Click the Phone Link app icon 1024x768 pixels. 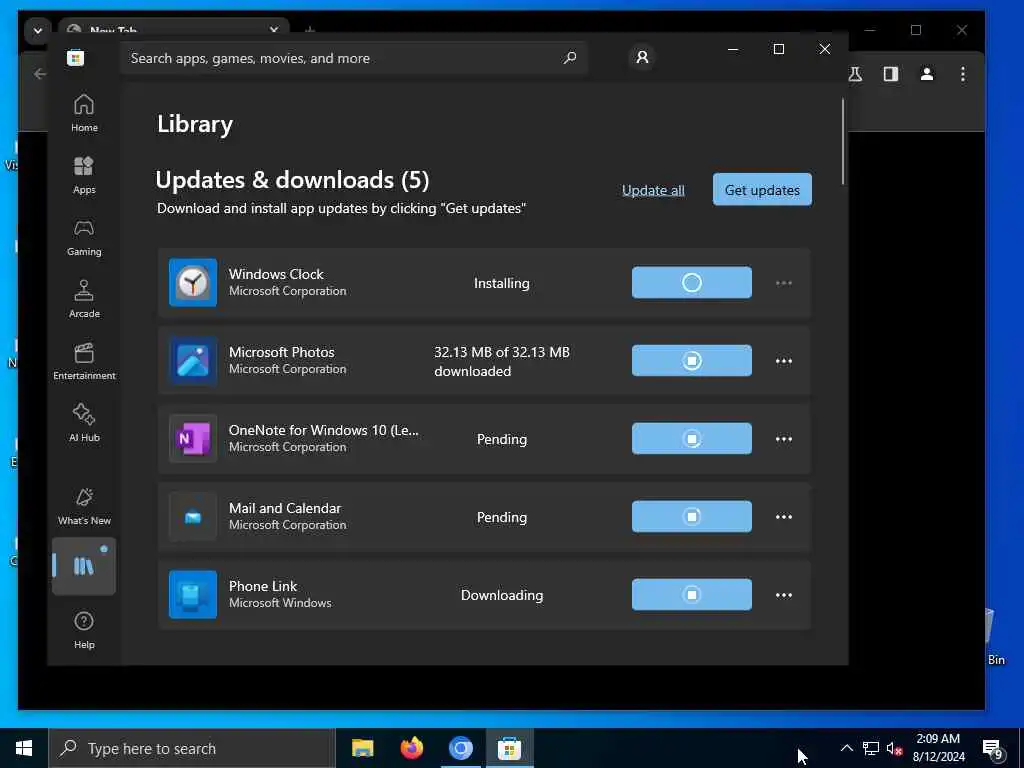click(193, 594)
